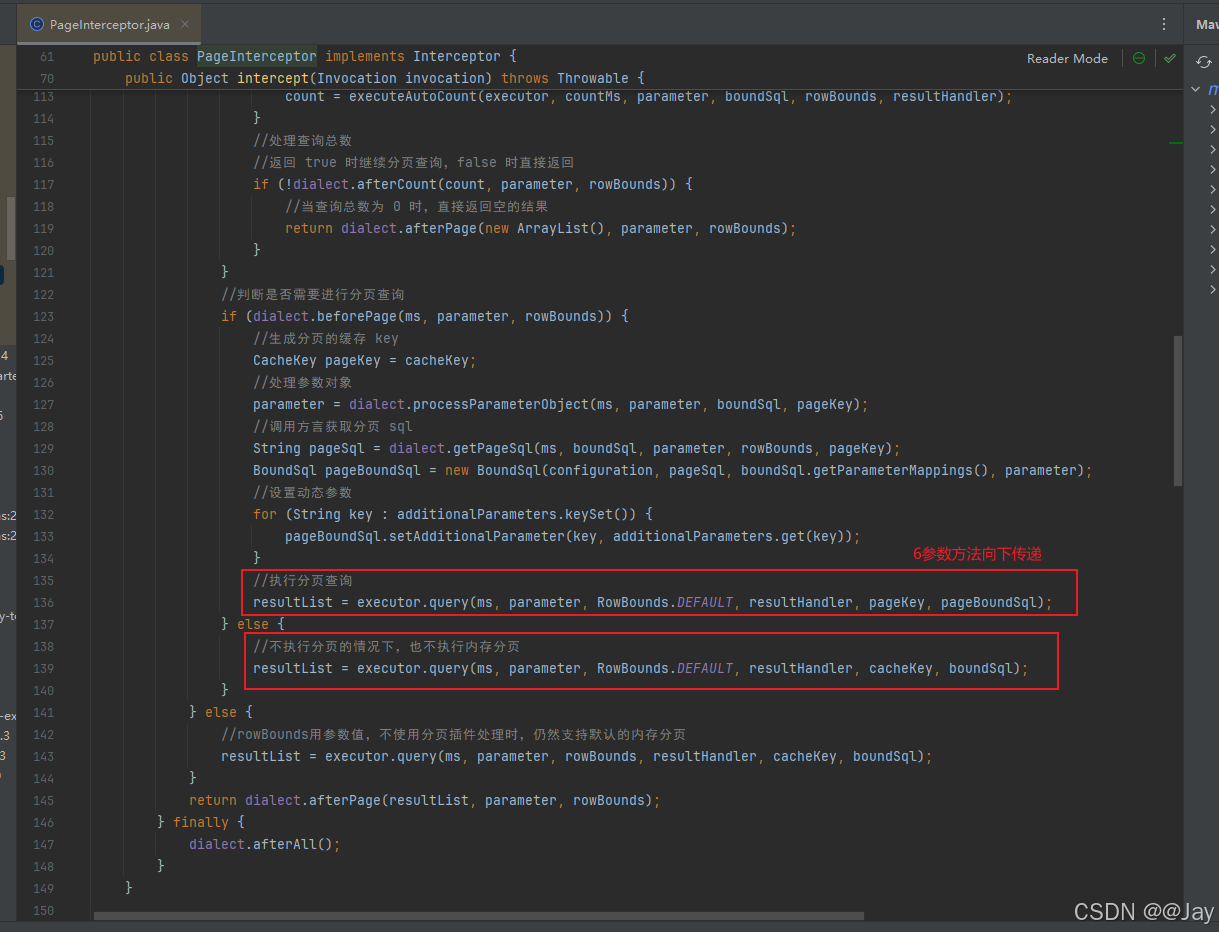Jump to sticky line 70 intercept method
The width and height of the screenshot is (1219, 932).
pos(385,78)
